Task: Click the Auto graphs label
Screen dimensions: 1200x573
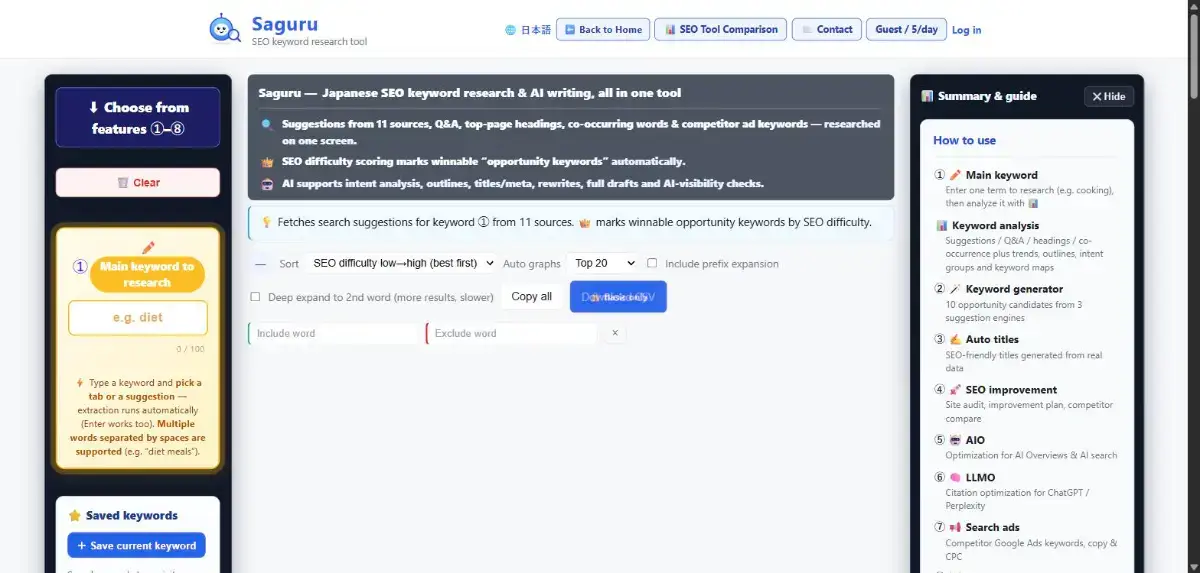Action: (531, 264)
